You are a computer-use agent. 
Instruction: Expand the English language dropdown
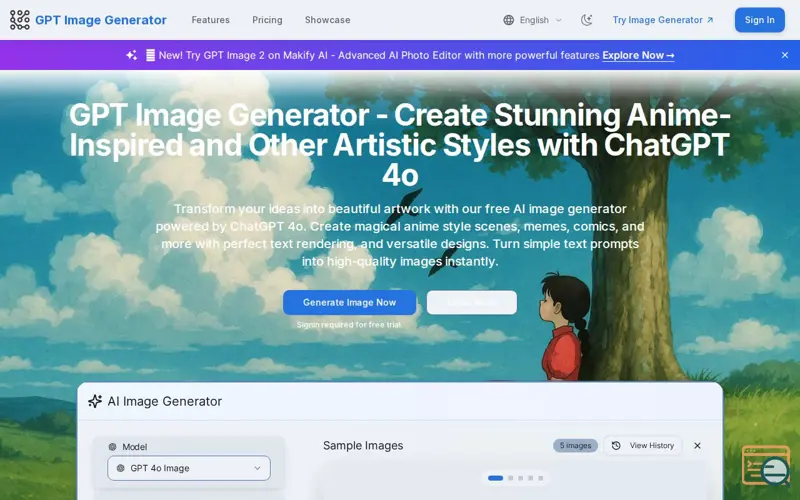pyautogui.click(x=533, y=20)
